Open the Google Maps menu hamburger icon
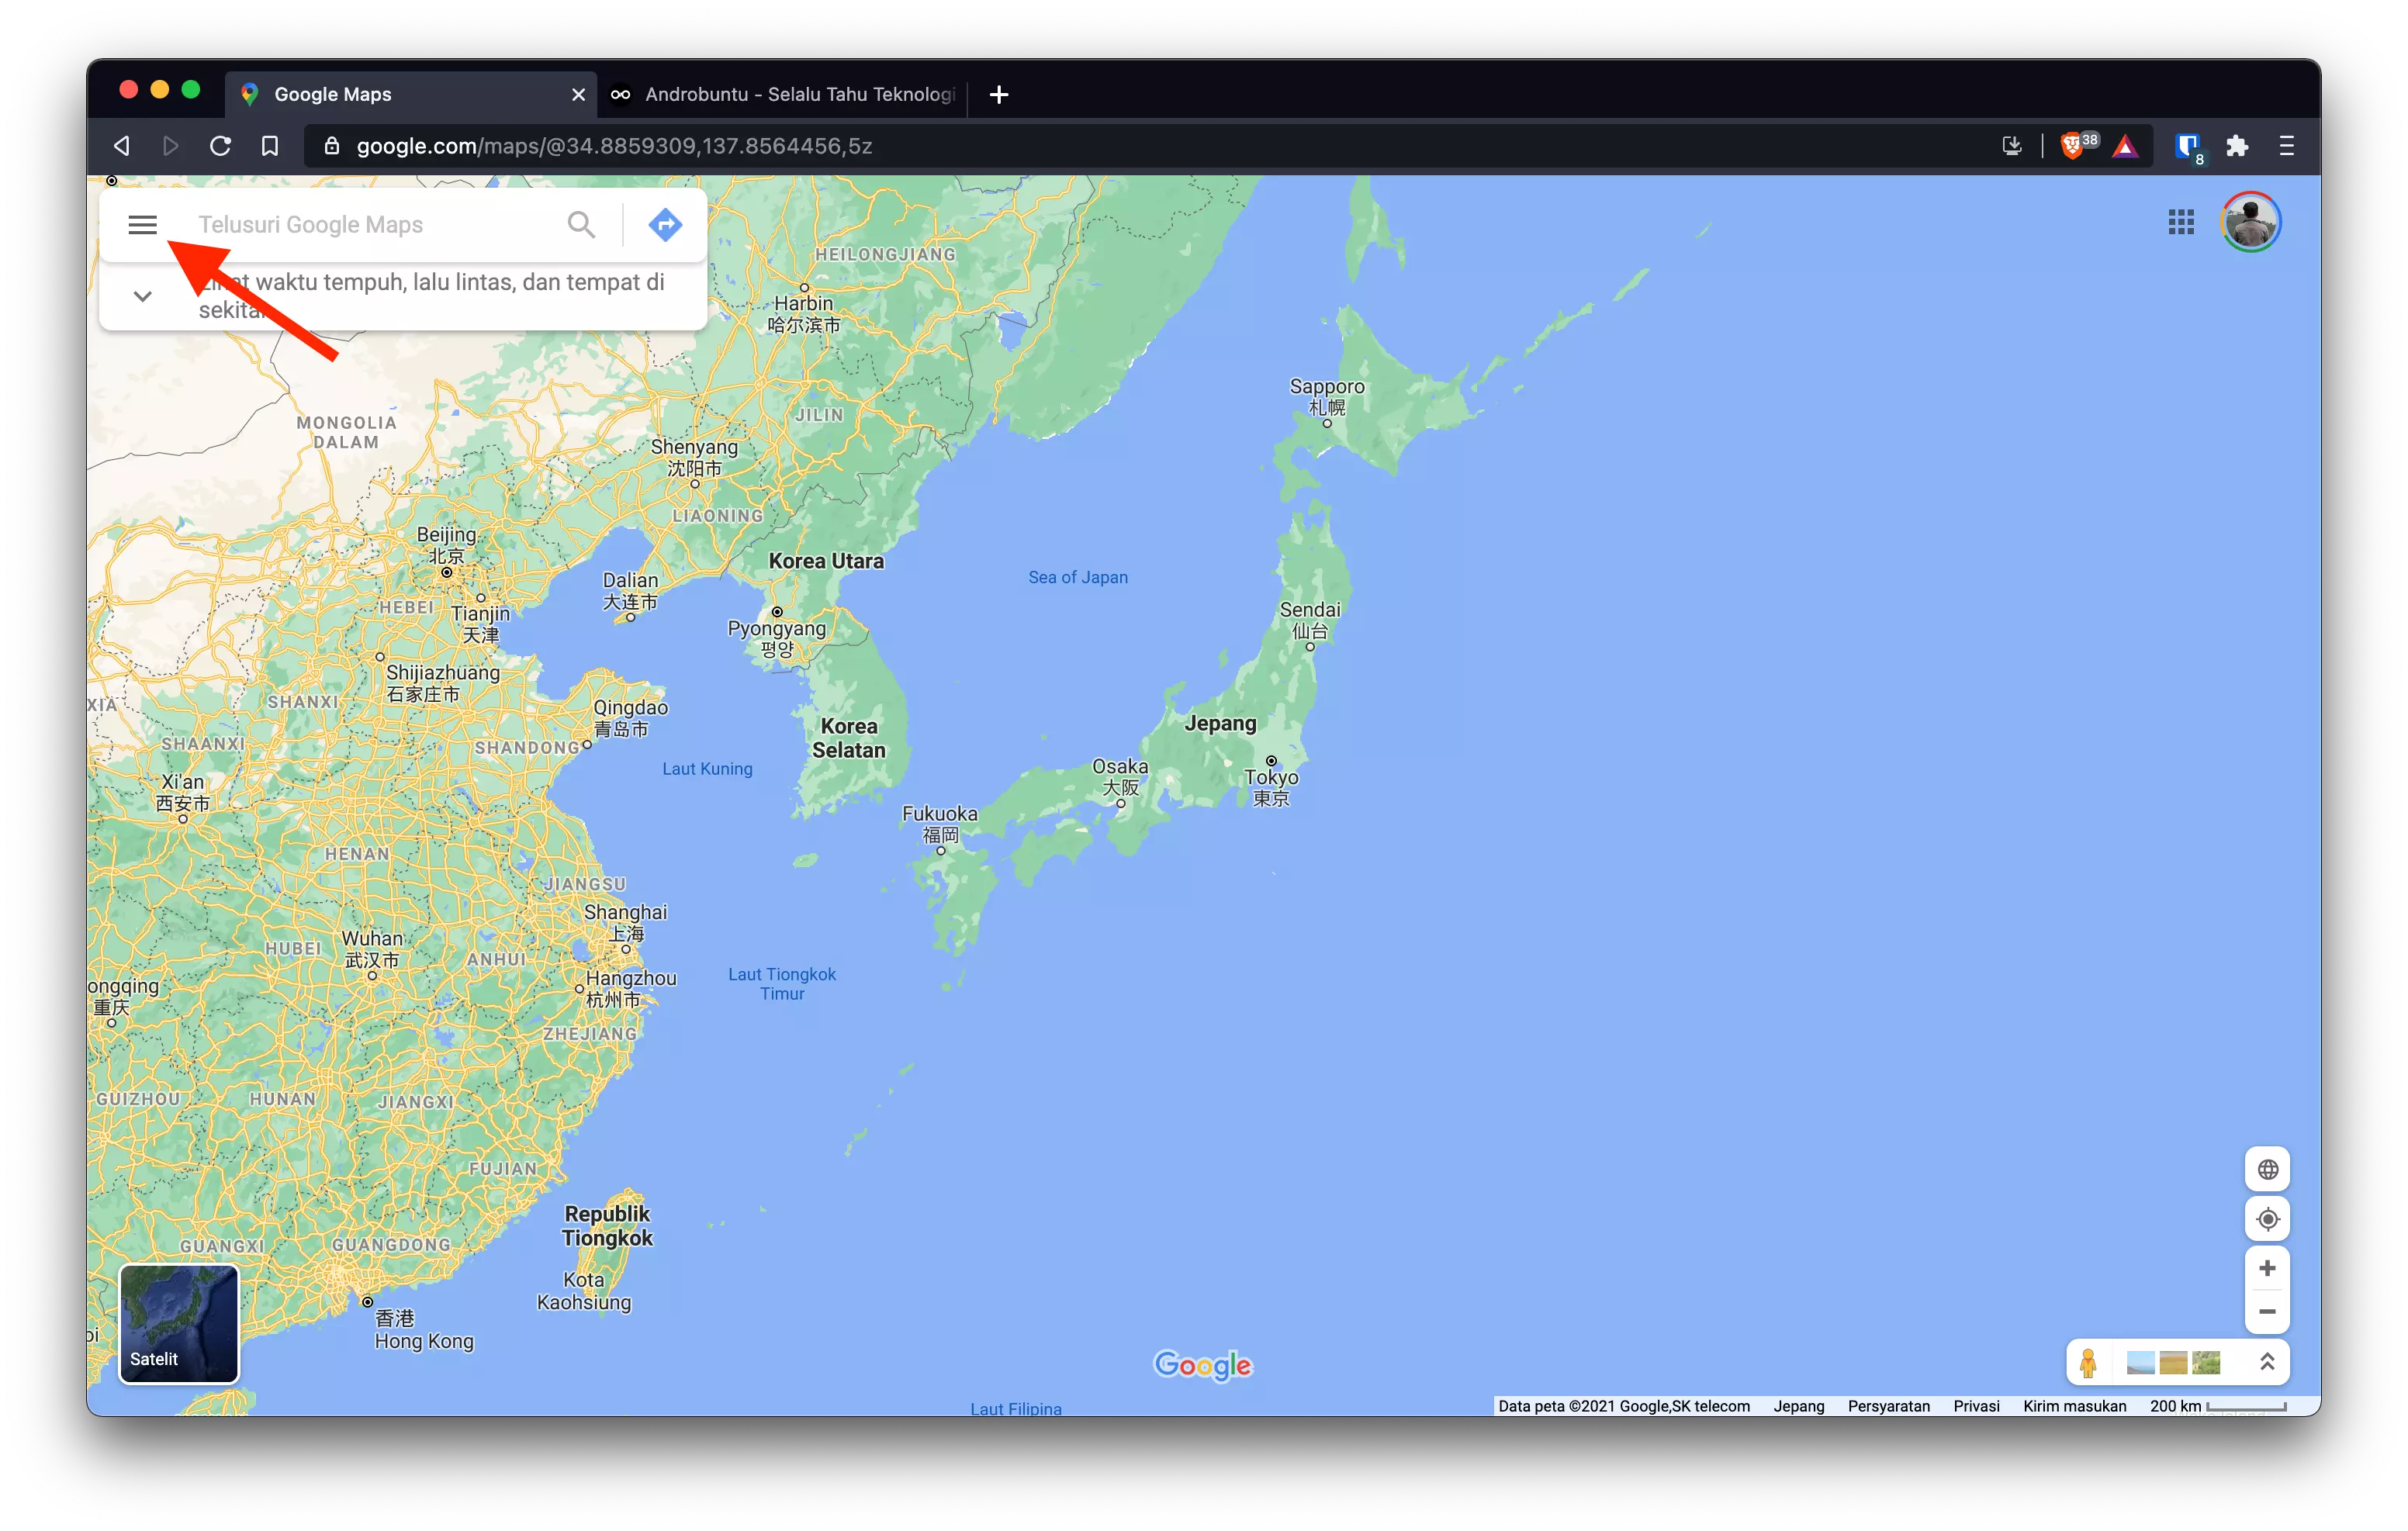This screenshot has width=2408, height=1531. click(x=142, y=224)
